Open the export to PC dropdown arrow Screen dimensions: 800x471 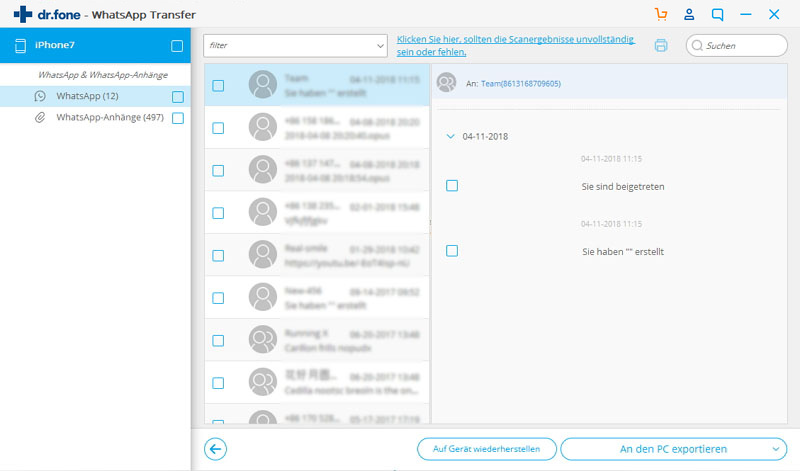click(776, 449)
